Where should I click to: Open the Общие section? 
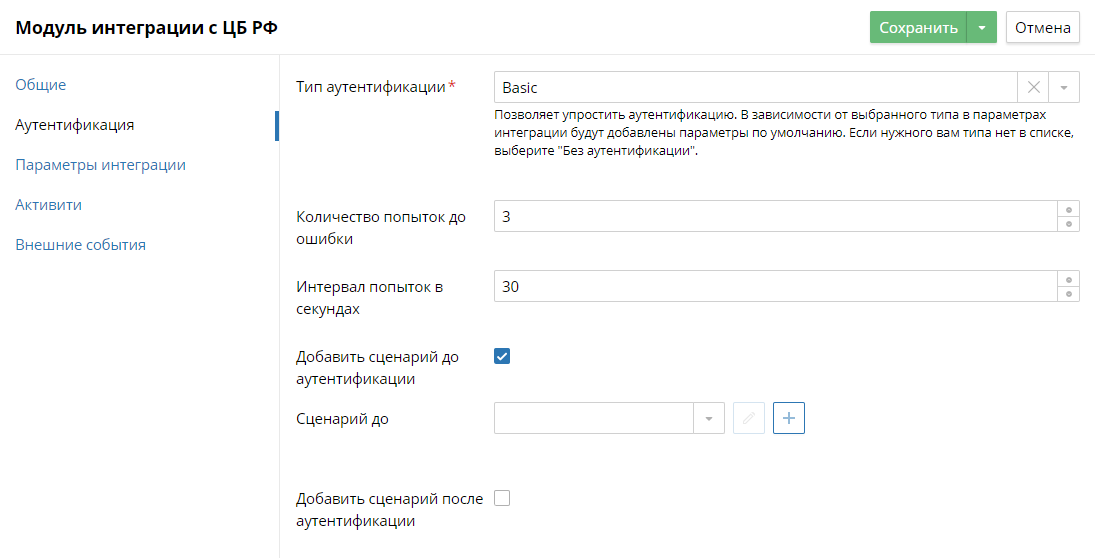[x=41, y=85]
